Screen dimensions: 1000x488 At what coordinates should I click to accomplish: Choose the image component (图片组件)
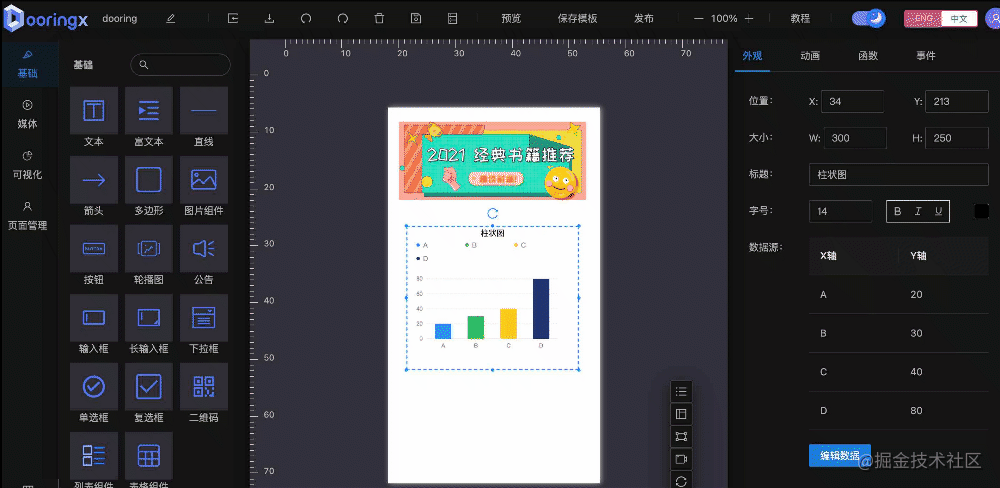tap(204, 180)
